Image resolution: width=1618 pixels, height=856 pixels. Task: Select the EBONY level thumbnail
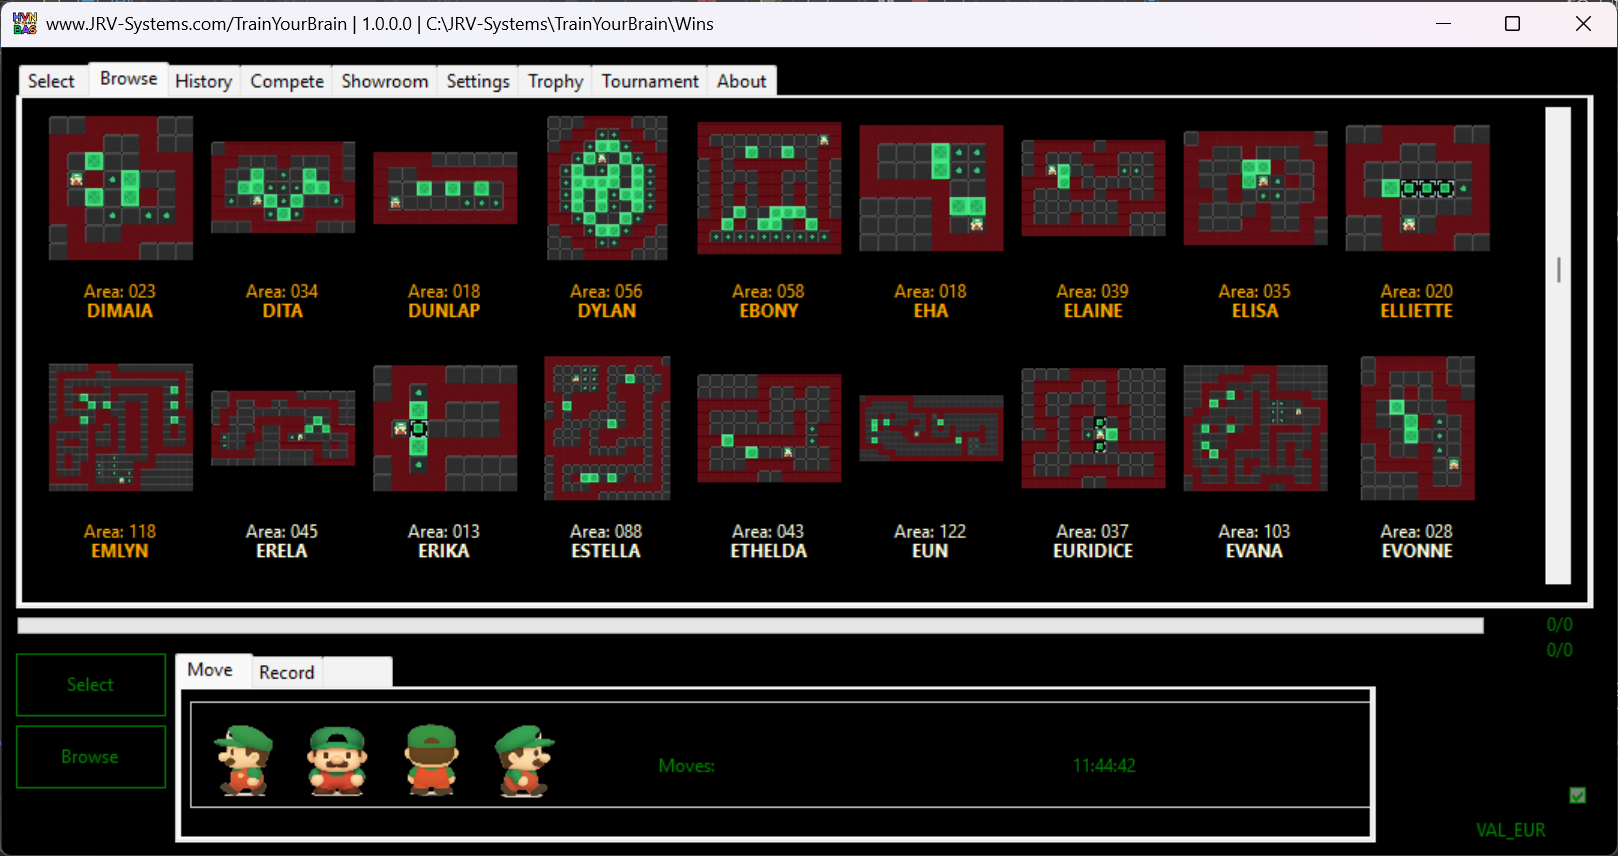(x=769, y=188)
